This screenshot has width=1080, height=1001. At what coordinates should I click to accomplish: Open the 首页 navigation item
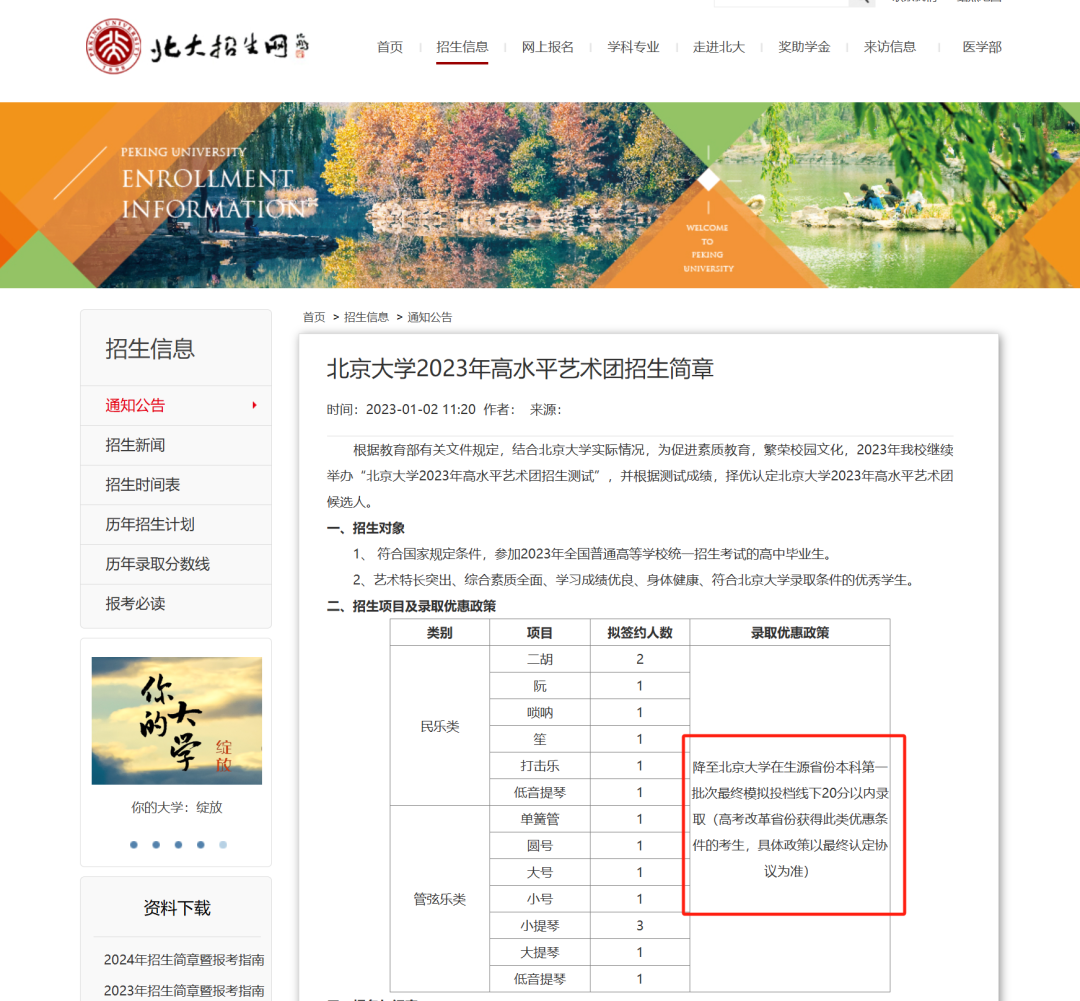pos(390,47)
